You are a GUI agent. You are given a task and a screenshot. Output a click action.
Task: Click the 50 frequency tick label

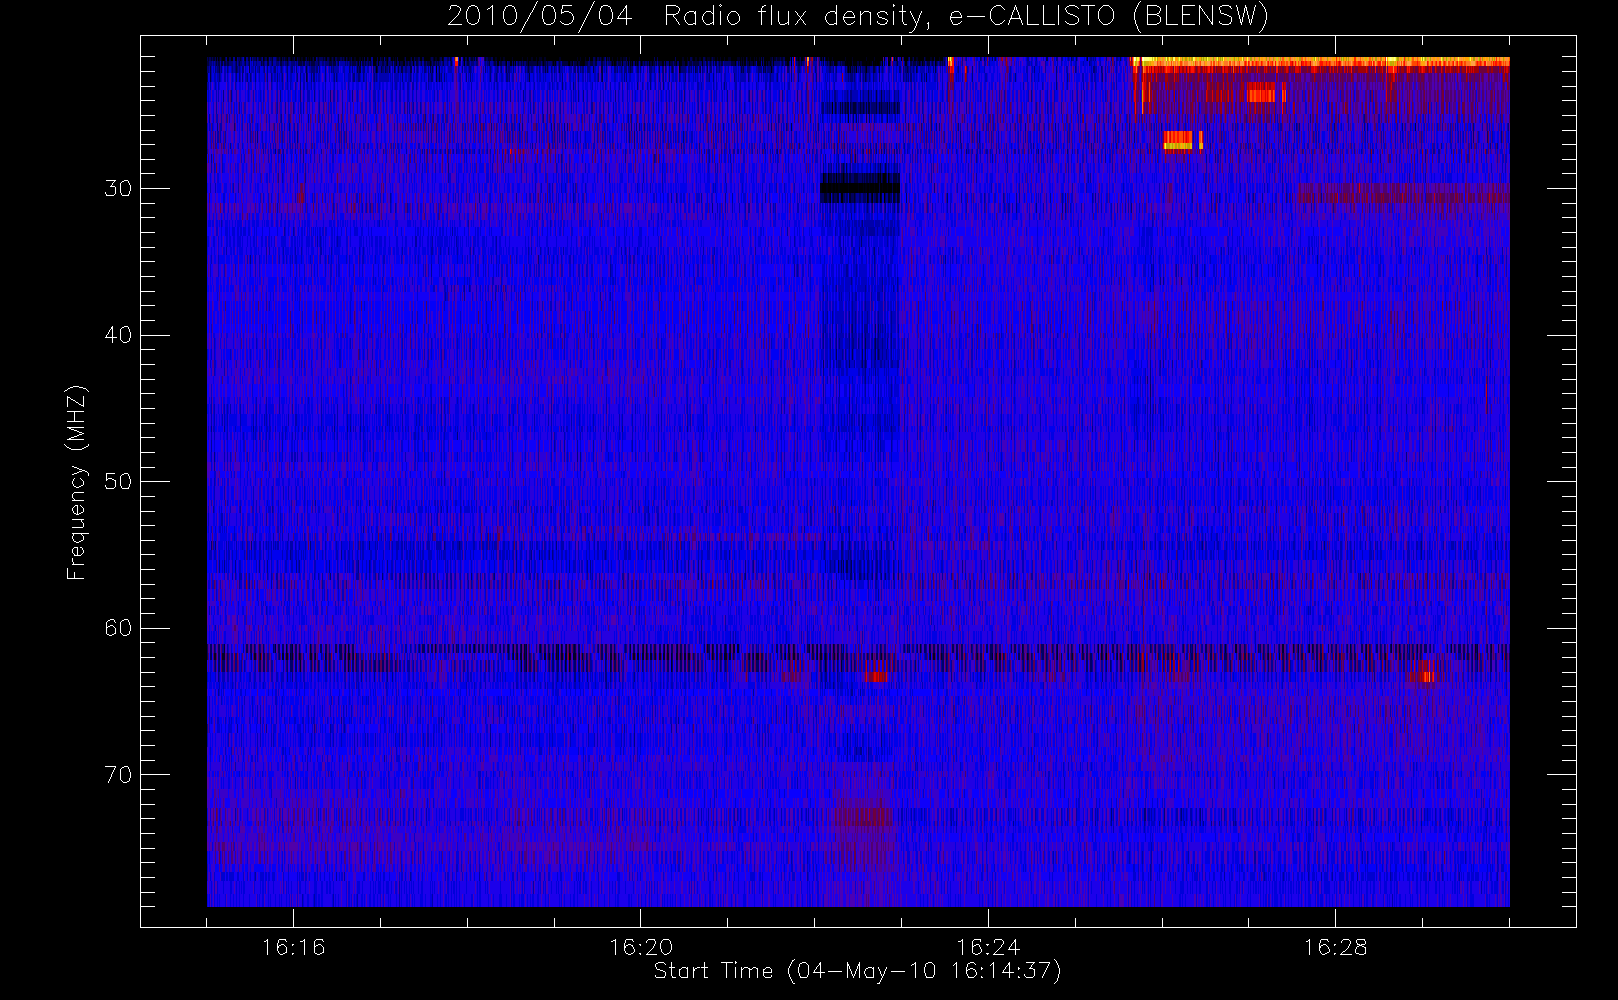point(118,482)
